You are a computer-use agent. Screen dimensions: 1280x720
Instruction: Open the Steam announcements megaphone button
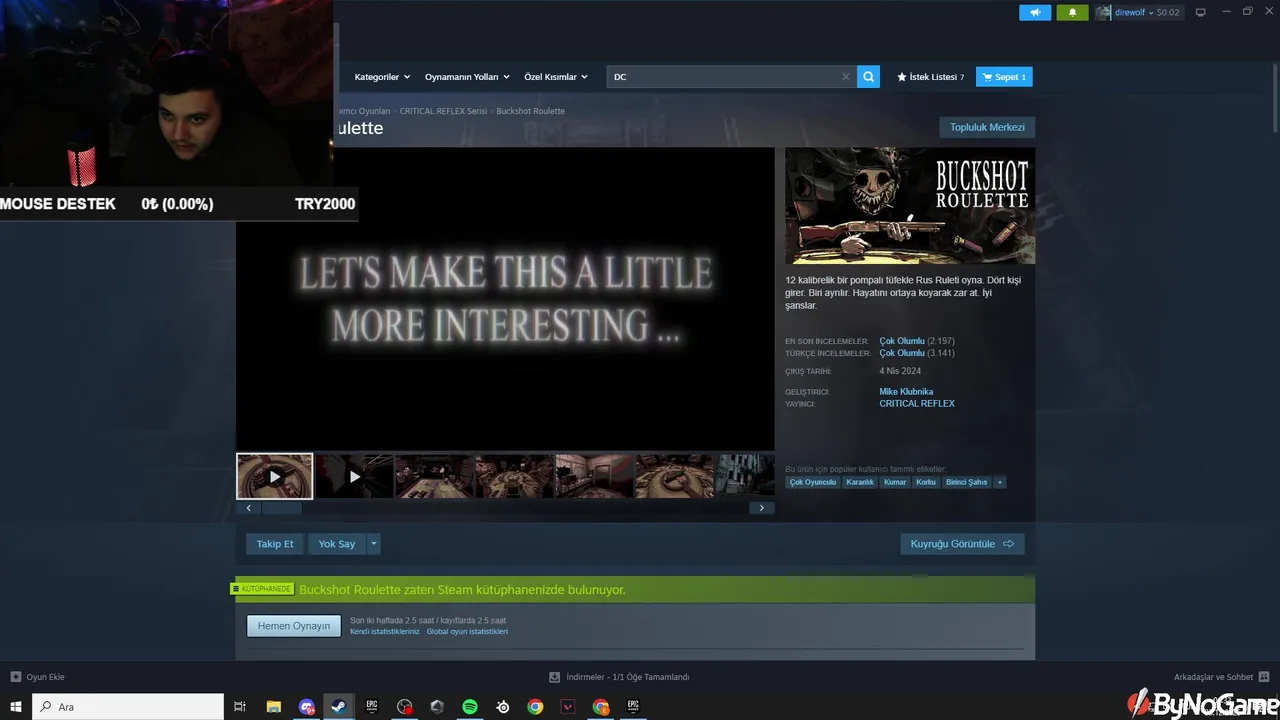point(1035,12)
